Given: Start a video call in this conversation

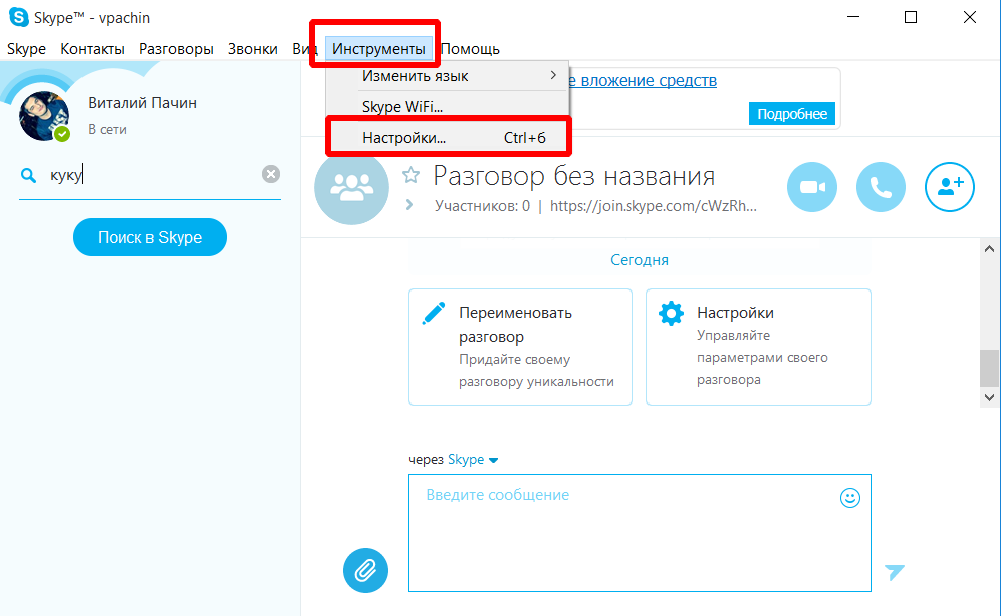Looking at the screenshot, I should [812, 187].
